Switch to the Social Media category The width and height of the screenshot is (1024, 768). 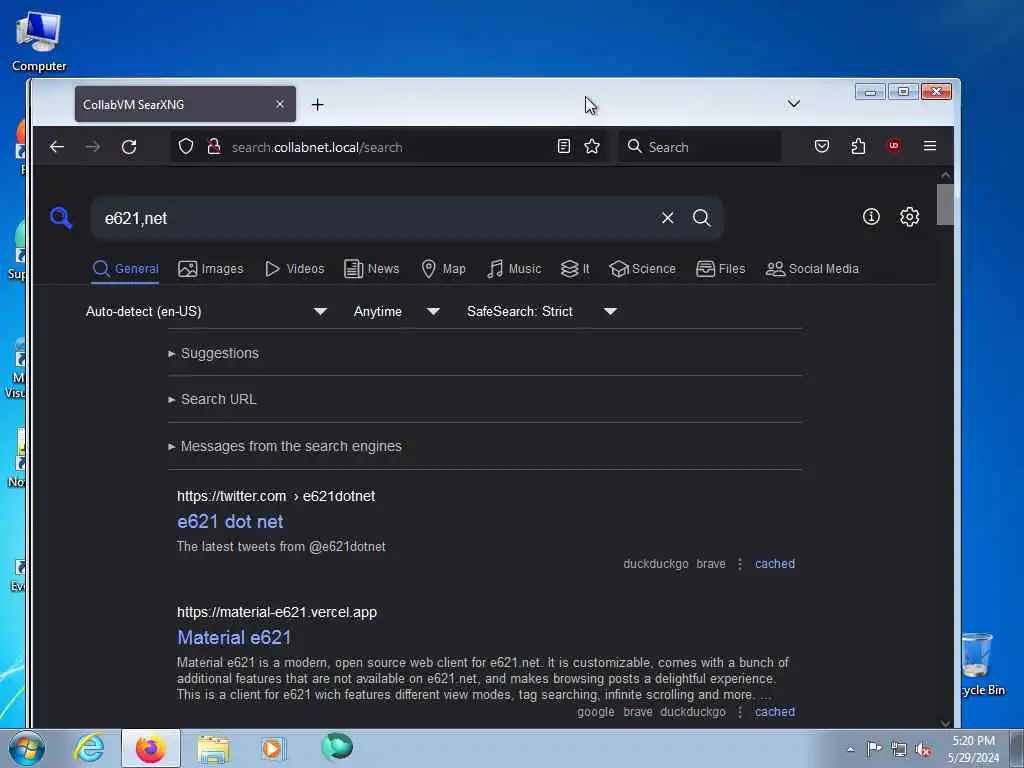click(812, 268)
